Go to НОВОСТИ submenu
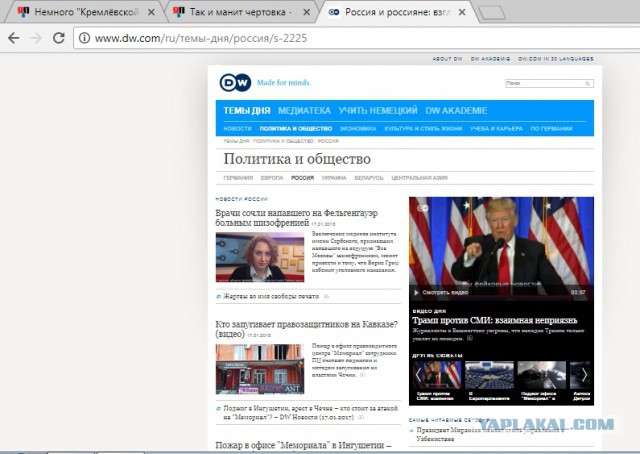 (238, 129)
